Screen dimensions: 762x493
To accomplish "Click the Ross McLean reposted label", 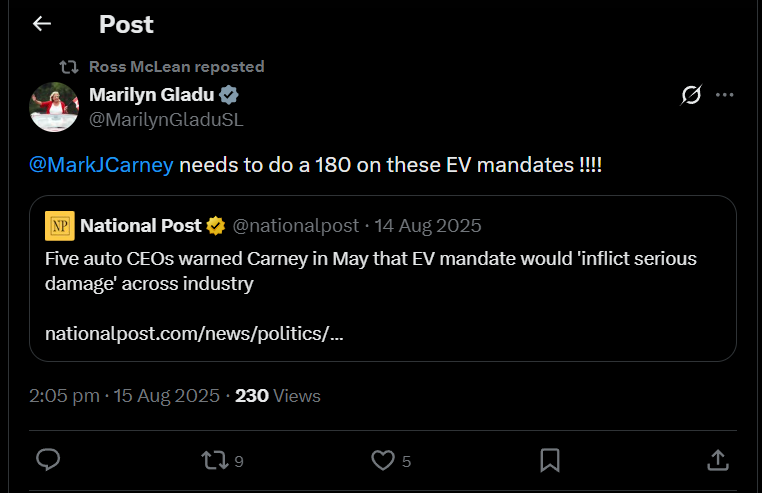I will [176, 67].
